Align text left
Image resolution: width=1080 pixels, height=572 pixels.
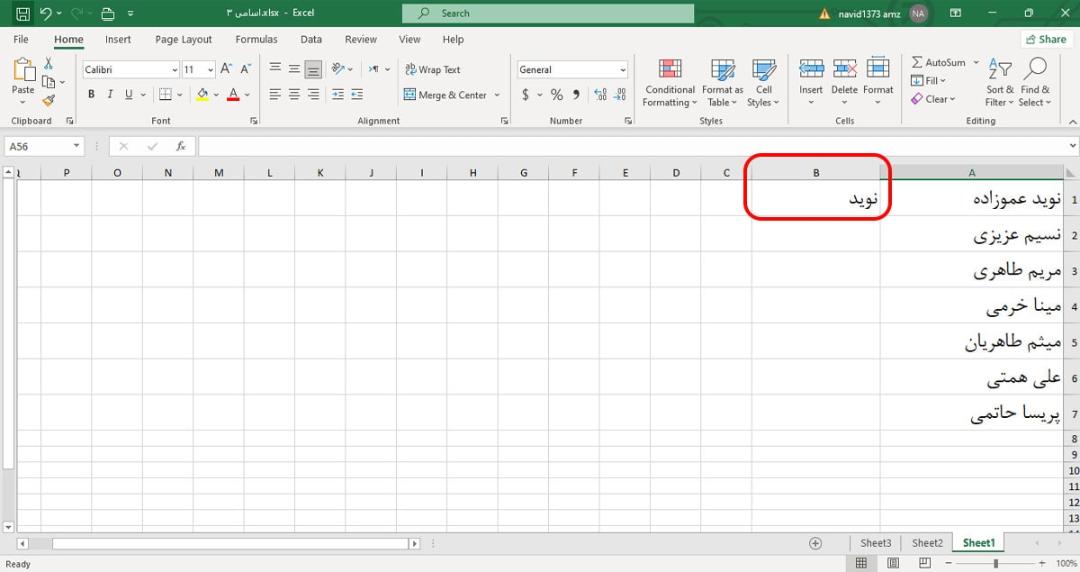click(x=275, y=94)
